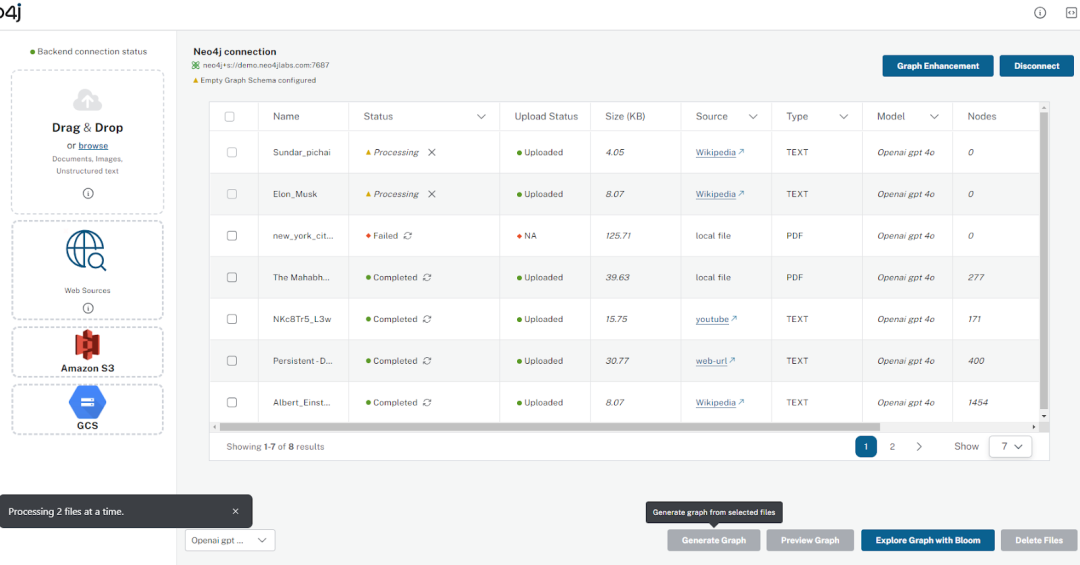Screen dimensions: 1080x565
Task: Select The Mahabh... row checkbox
Action: (x=232, y=278)
